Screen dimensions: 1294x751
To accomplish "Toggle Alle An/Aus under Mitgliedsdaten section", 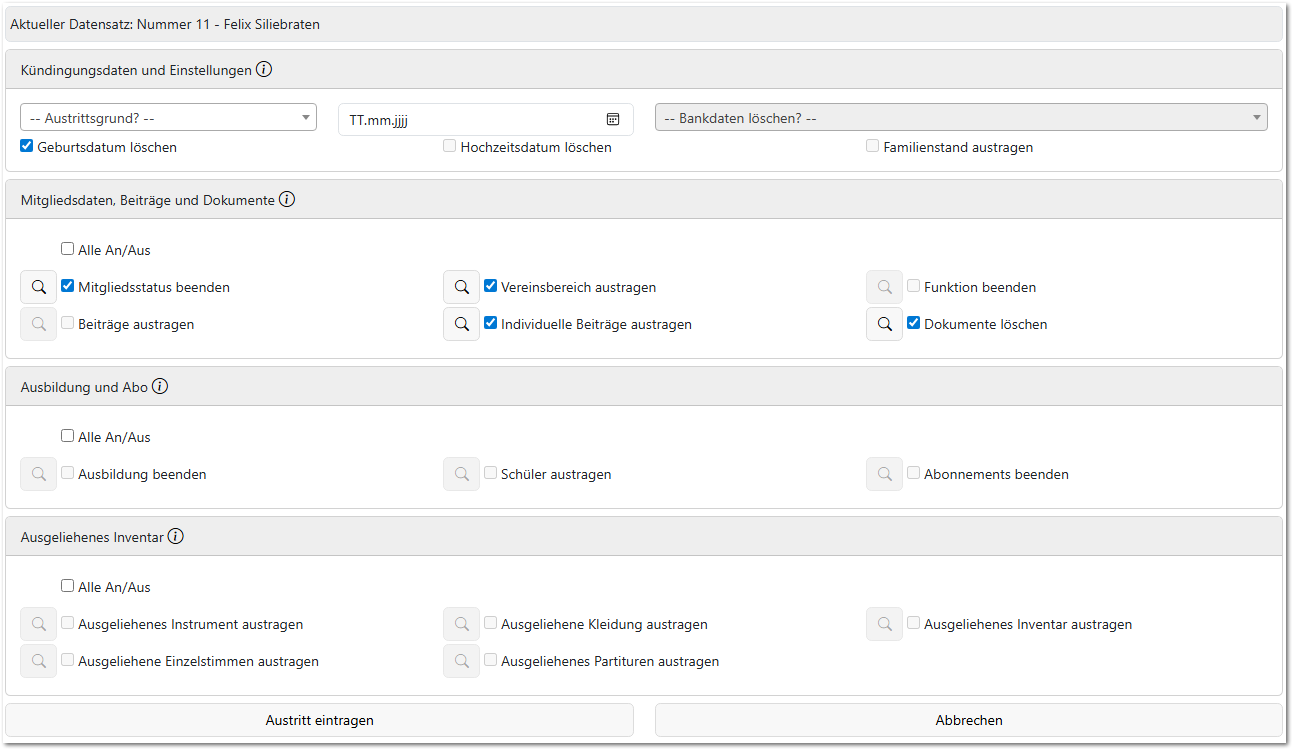I will point(68,249).
